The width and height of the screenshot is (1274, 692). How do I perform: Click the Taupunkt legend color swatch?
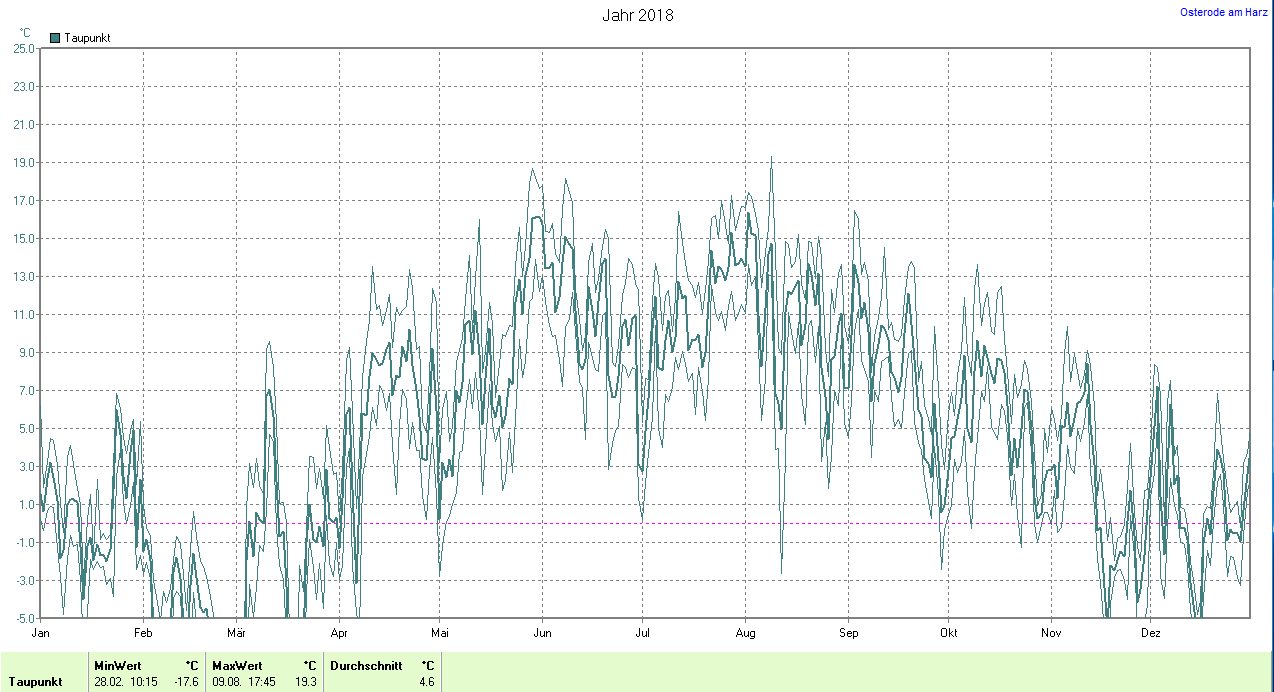coord(55,38)
